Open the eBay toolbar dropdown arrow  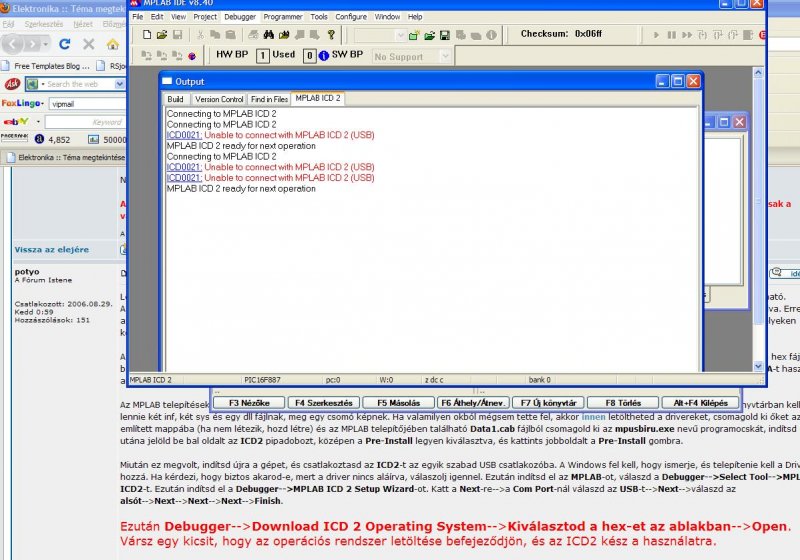coord(38,122)
